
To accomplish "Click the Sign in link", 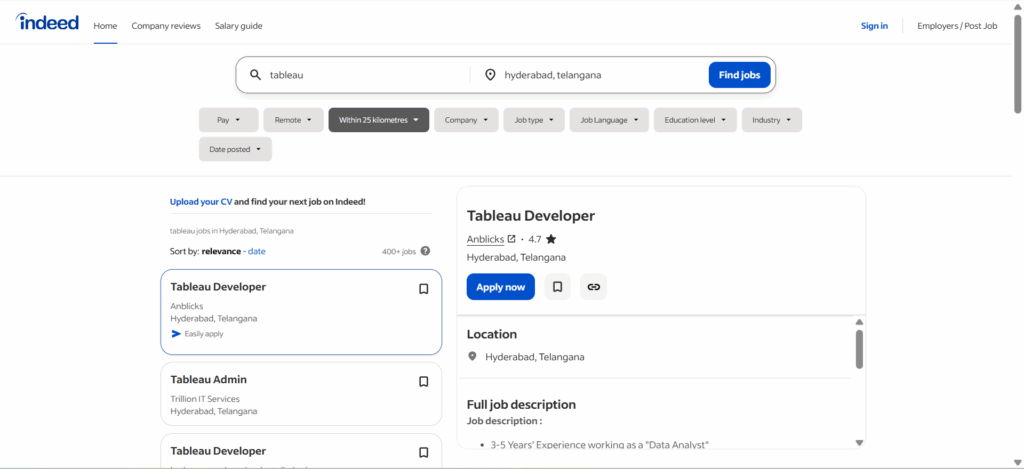I will (x=874, y=26).
